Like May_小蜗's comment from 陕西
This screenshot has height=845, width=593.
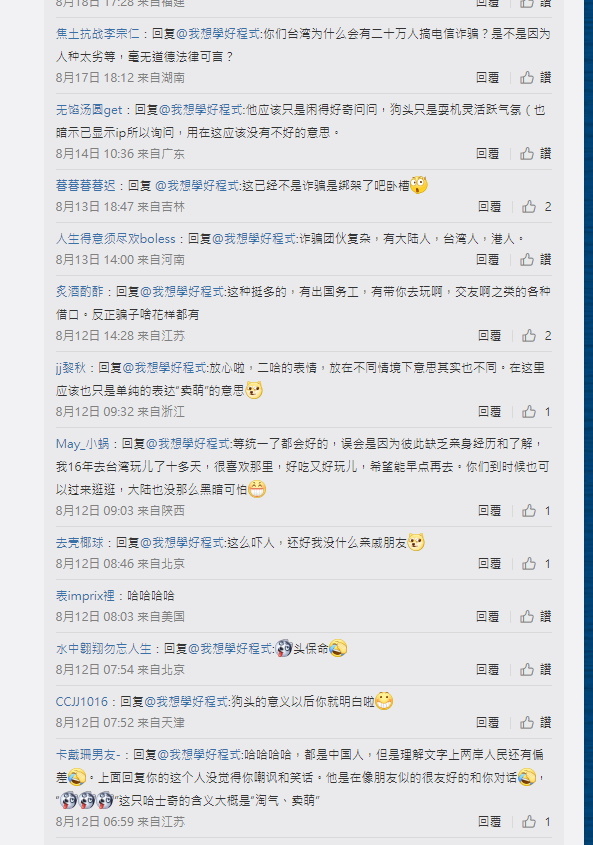click(x=529, y=510)
